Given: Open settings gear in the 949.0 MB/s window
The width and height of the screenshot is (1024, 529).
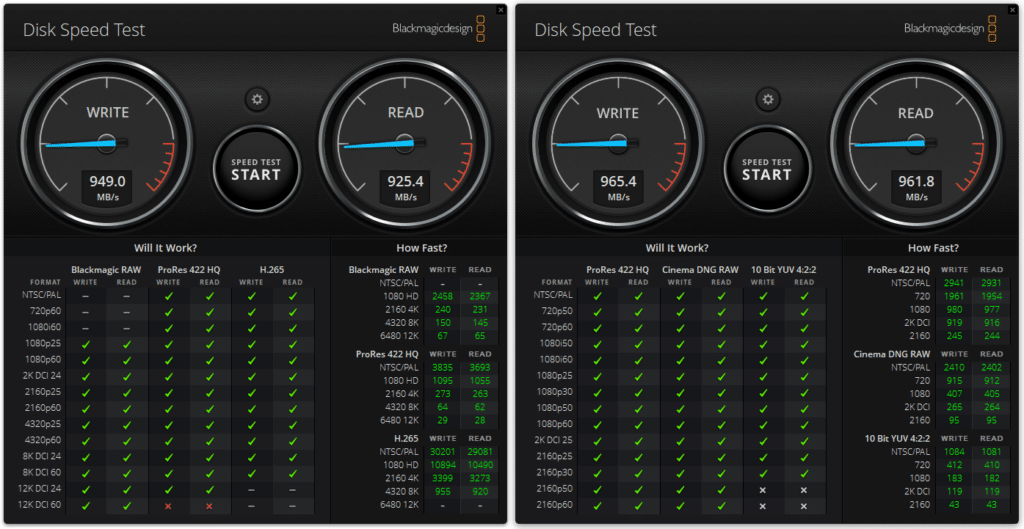Looking at the screenshot, I should pyautogui.click(x=257, y=100).
